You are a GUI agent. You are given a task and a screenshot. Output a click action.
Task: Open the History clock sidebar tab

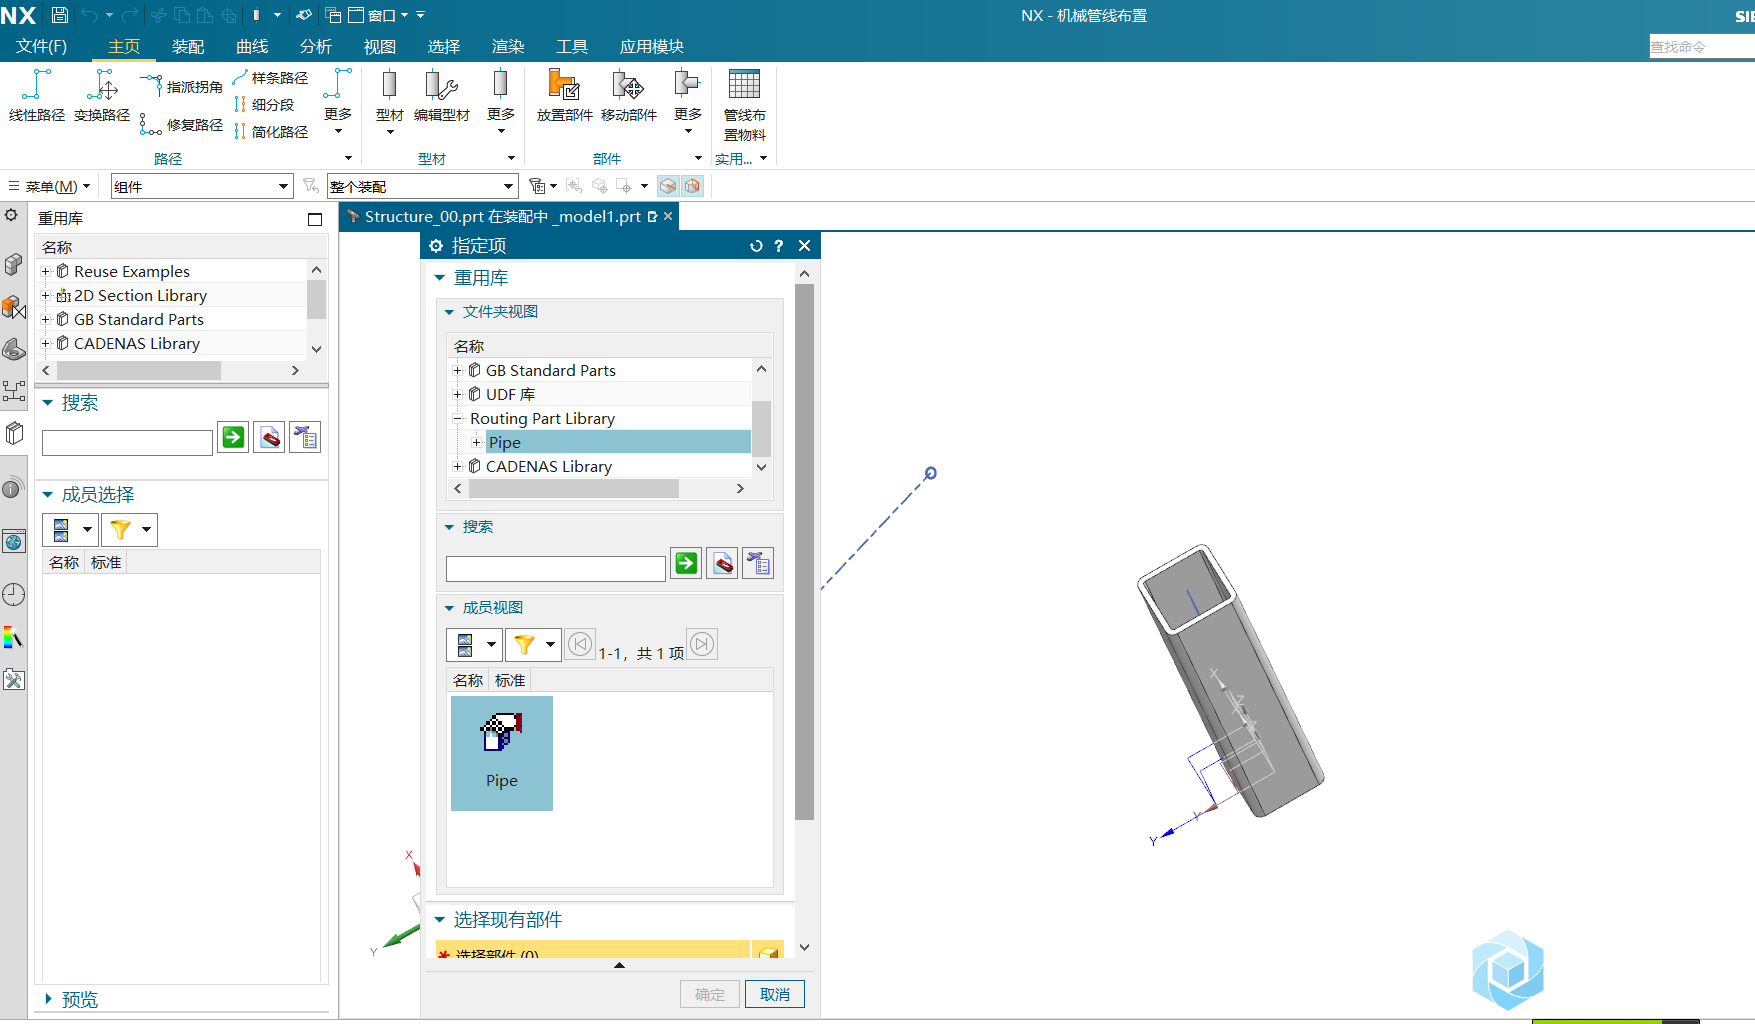[14, 595]
